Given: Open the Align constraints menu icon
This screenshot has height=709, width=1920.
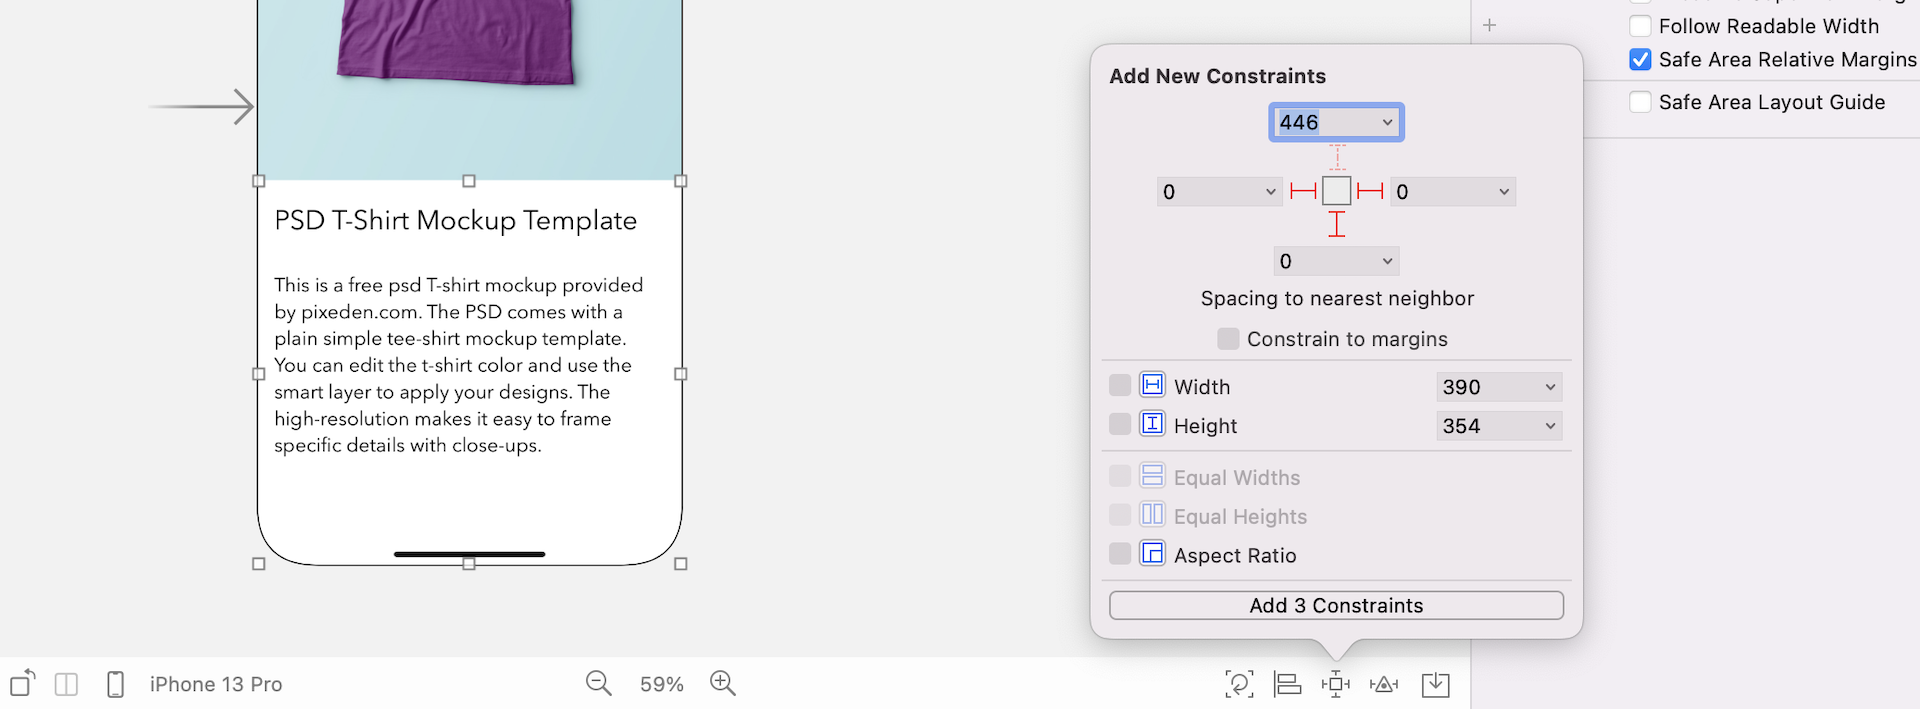Looking at the screenshot, I should 1287,684.
